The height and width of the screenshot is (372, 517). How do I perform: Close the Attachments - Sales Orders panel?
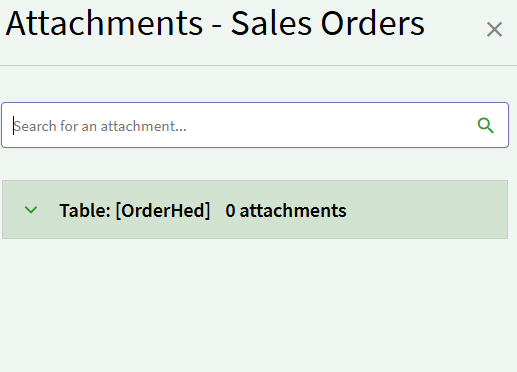tap(494, 29)
